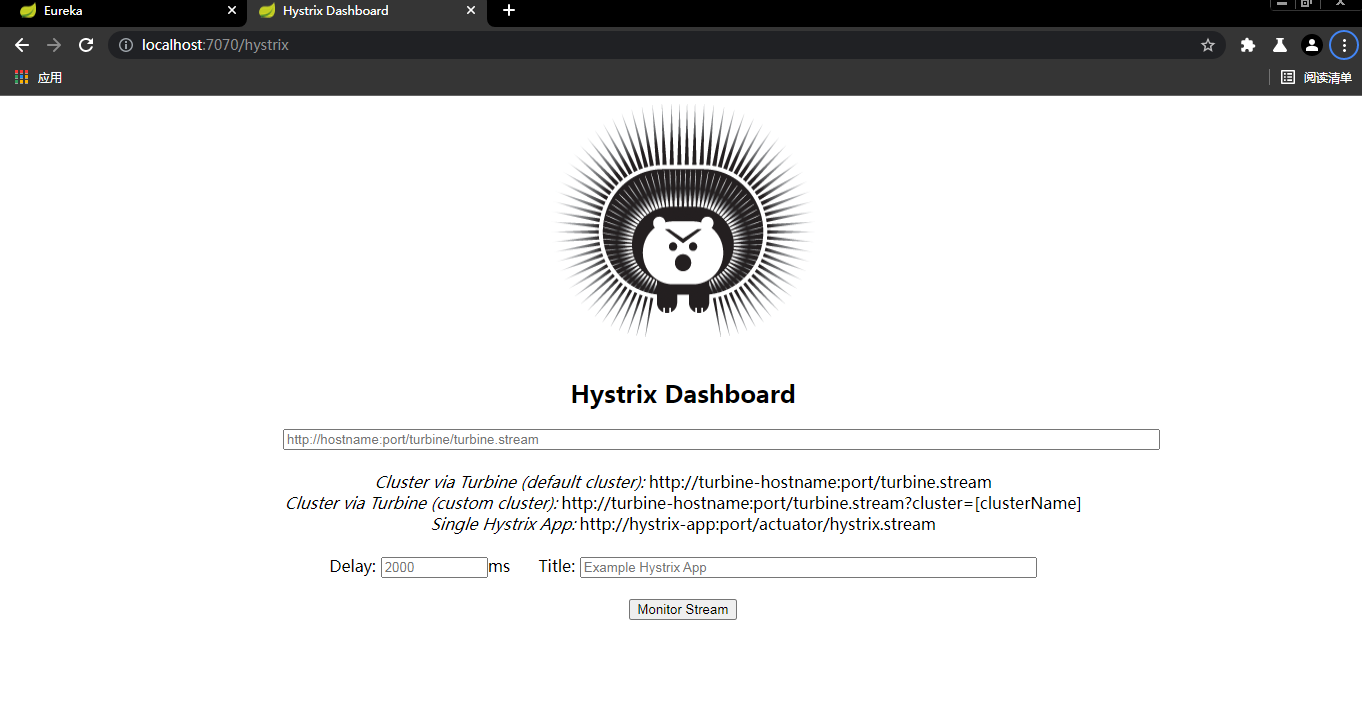Click the Title input field
The width and height of the screenshot is (1362, 712).
coord(807,567)
